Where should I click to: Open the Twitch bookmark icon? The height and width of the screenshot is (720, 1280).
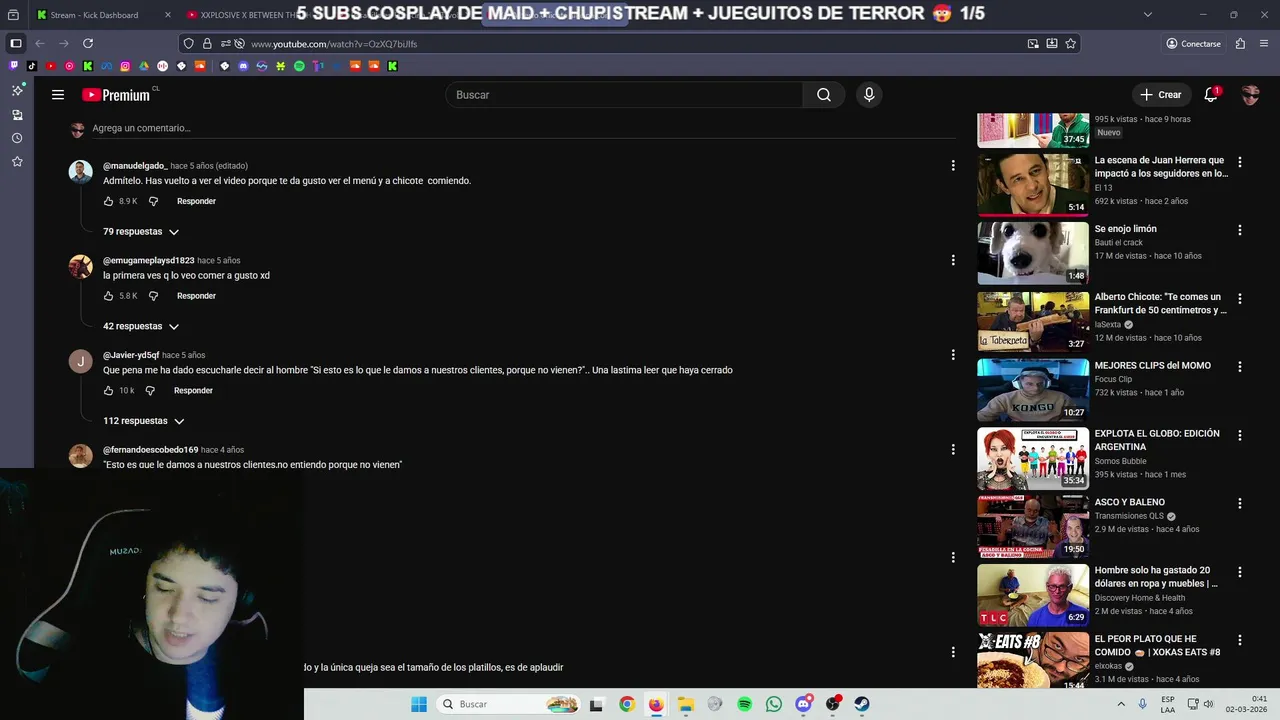tap(14, 66)
